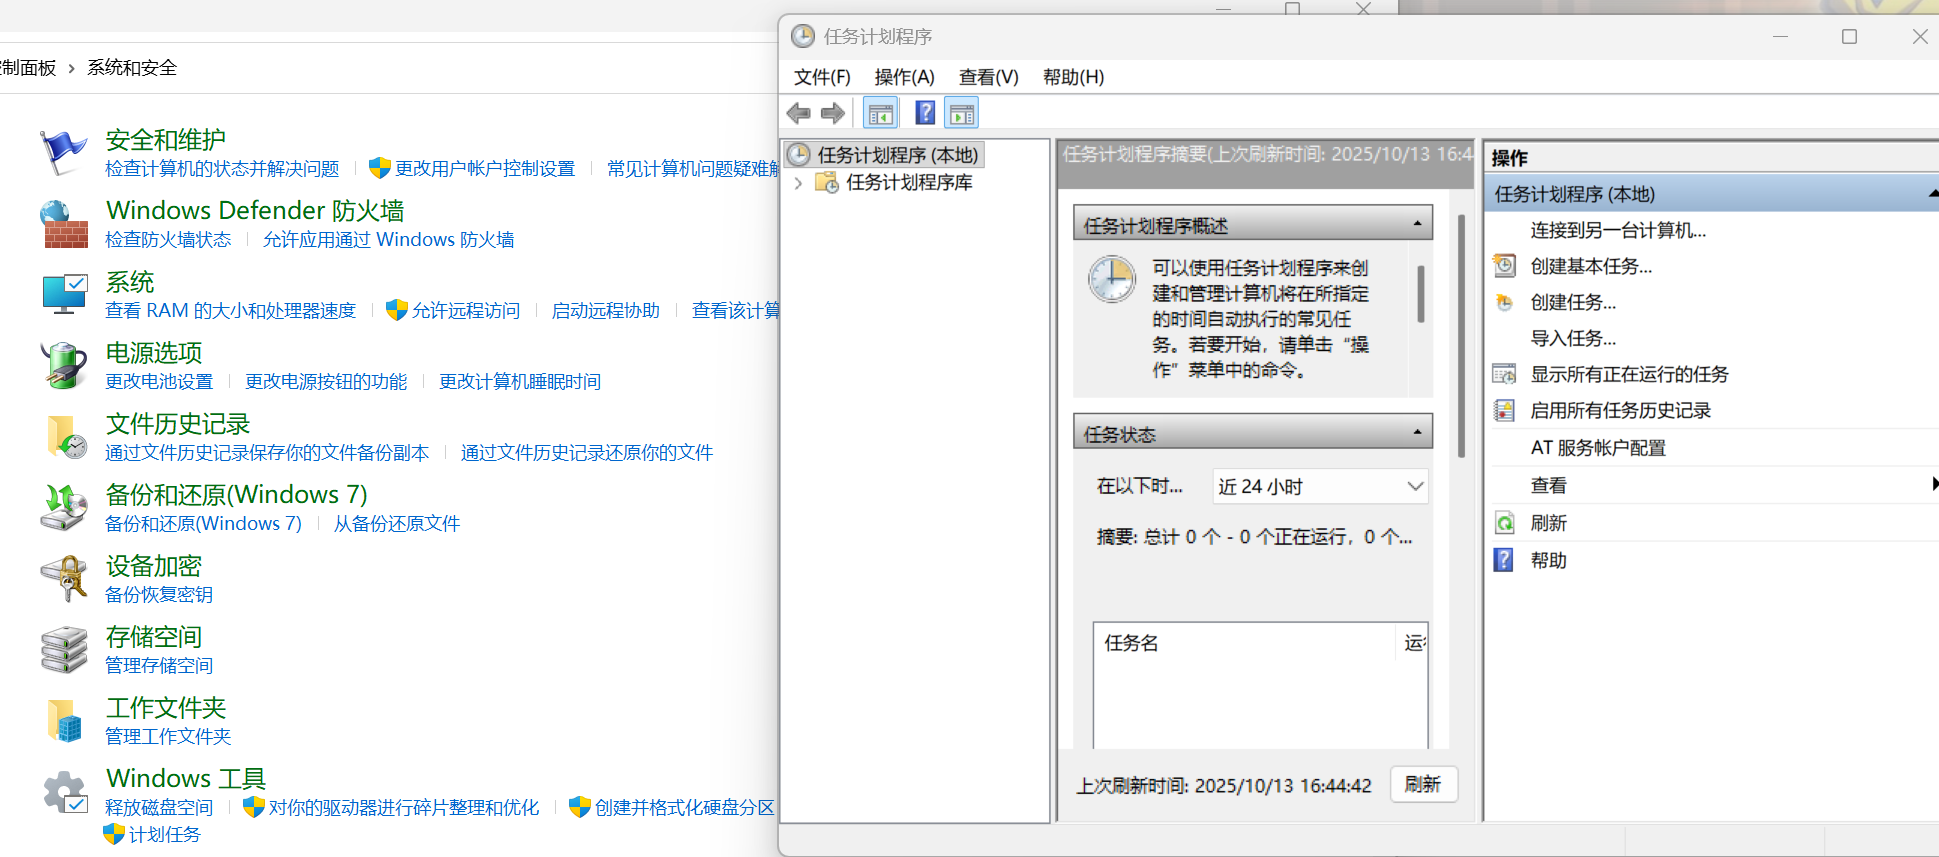The height and width of the screenshot is (857, 1939).
Task: Open 允许应用通过 Windows 防火墙 link
Action: tap(389, 240)
